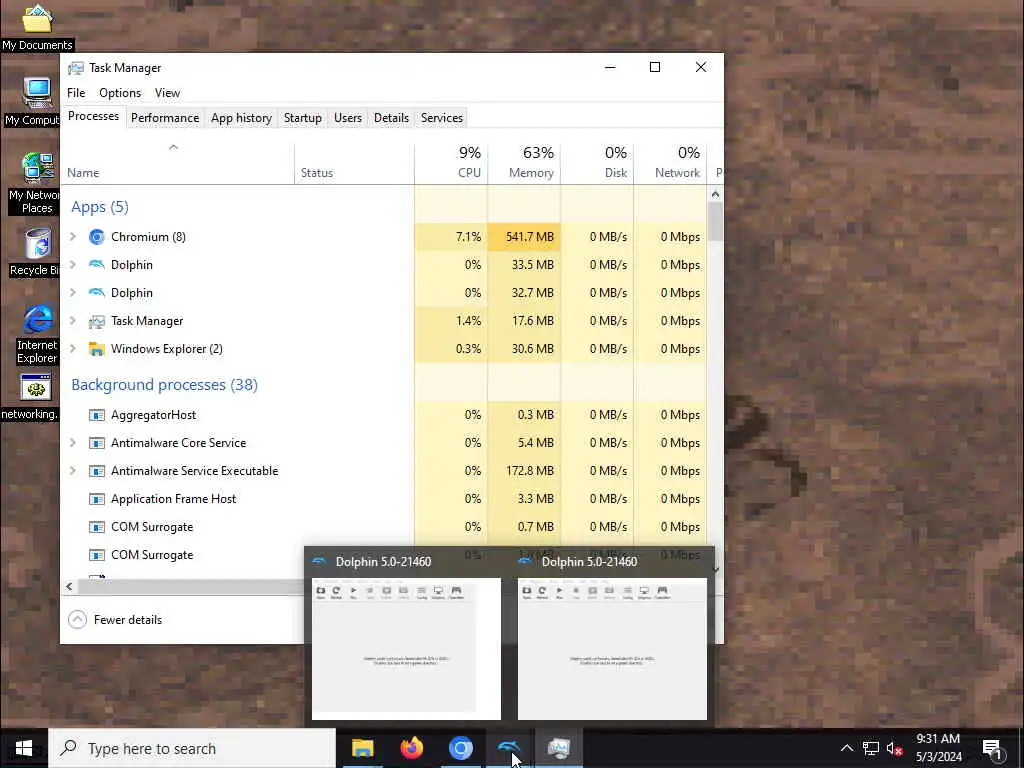This screenshot has width=1024, height=768.
Task: Click the network status tray icon
Action: (871, 748)
